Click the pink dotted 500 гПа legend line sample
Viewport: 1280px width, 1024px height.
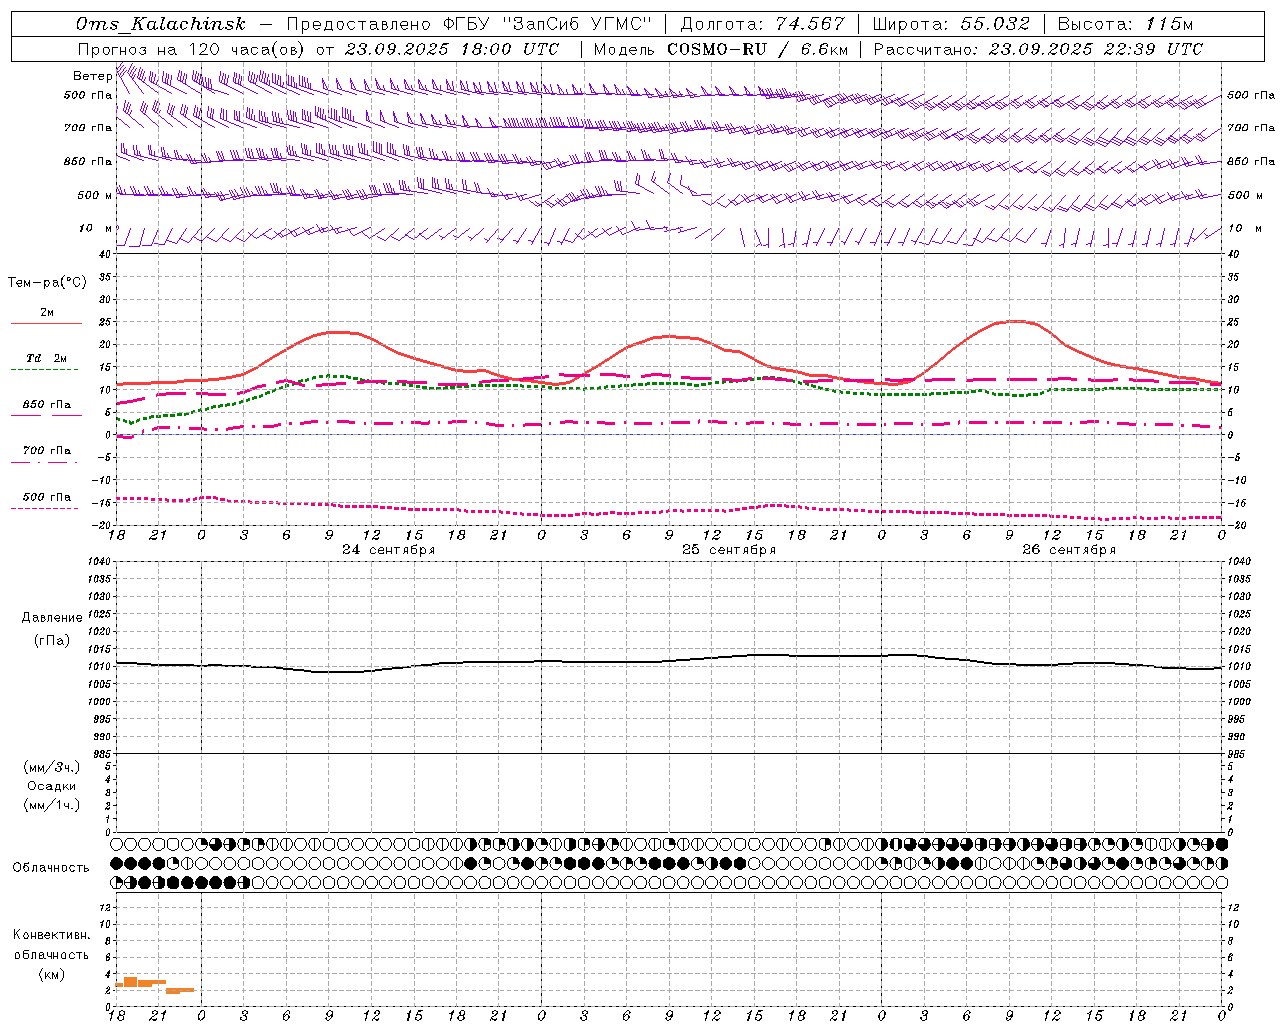(x=44, y=509)
